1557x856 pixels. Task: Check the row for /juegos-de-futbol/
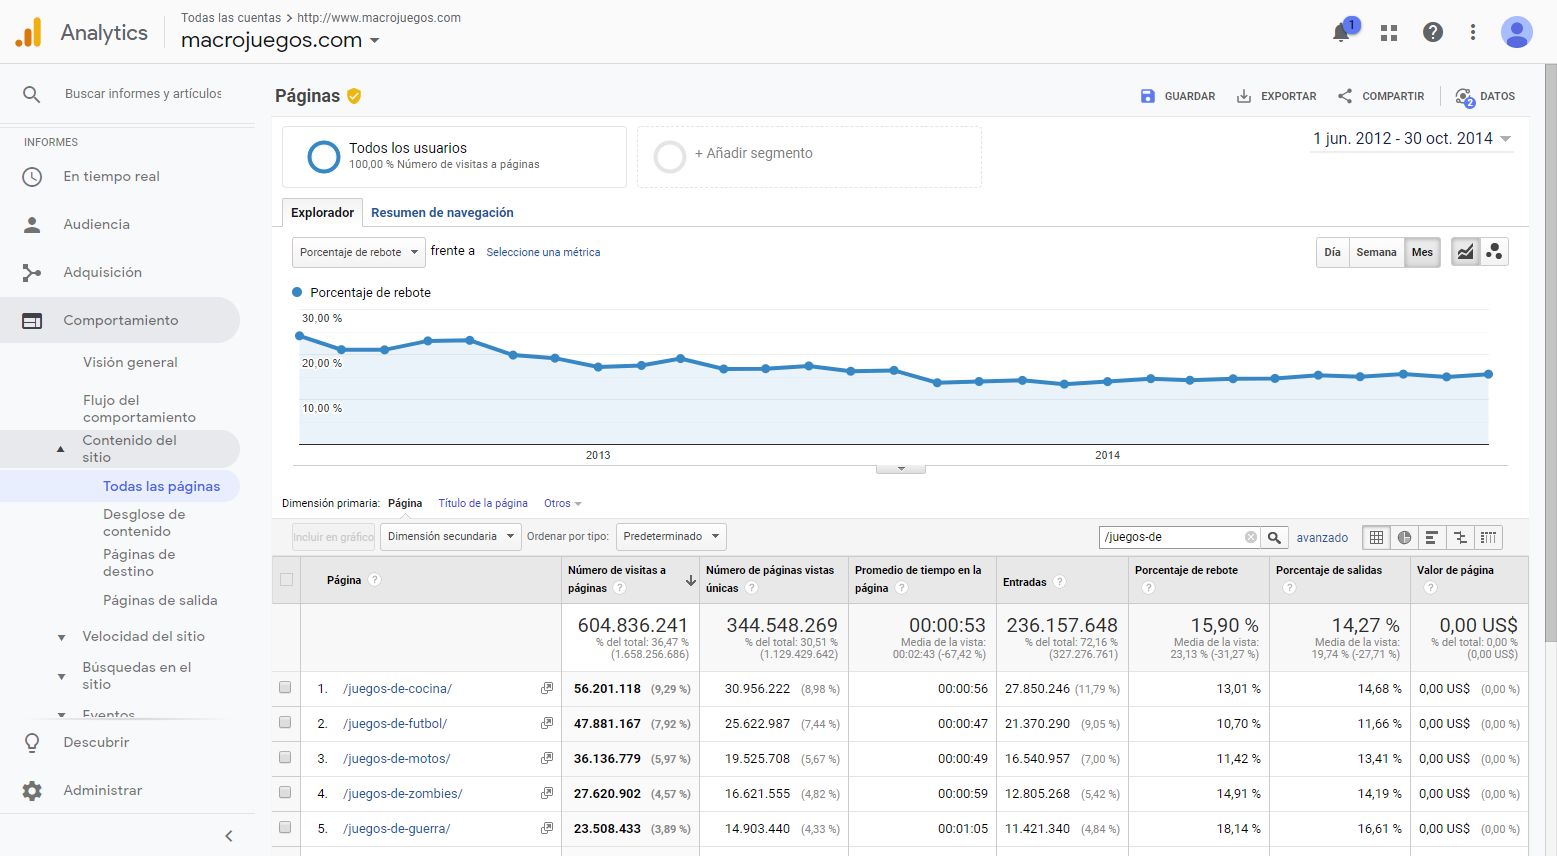[x=285, y=723]
